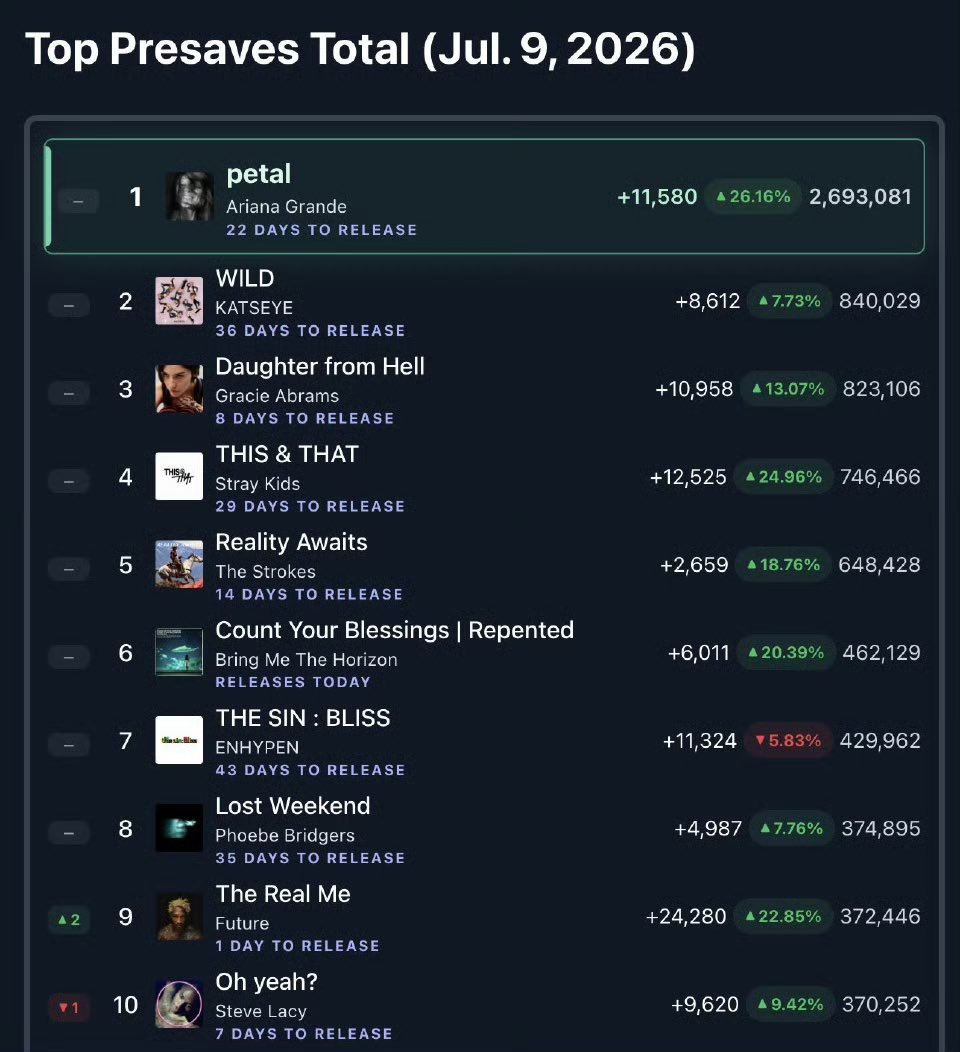Open the Count Your Blessings cover art
Viewport: 960px width, 1052px height.
[x=179, y=652]
